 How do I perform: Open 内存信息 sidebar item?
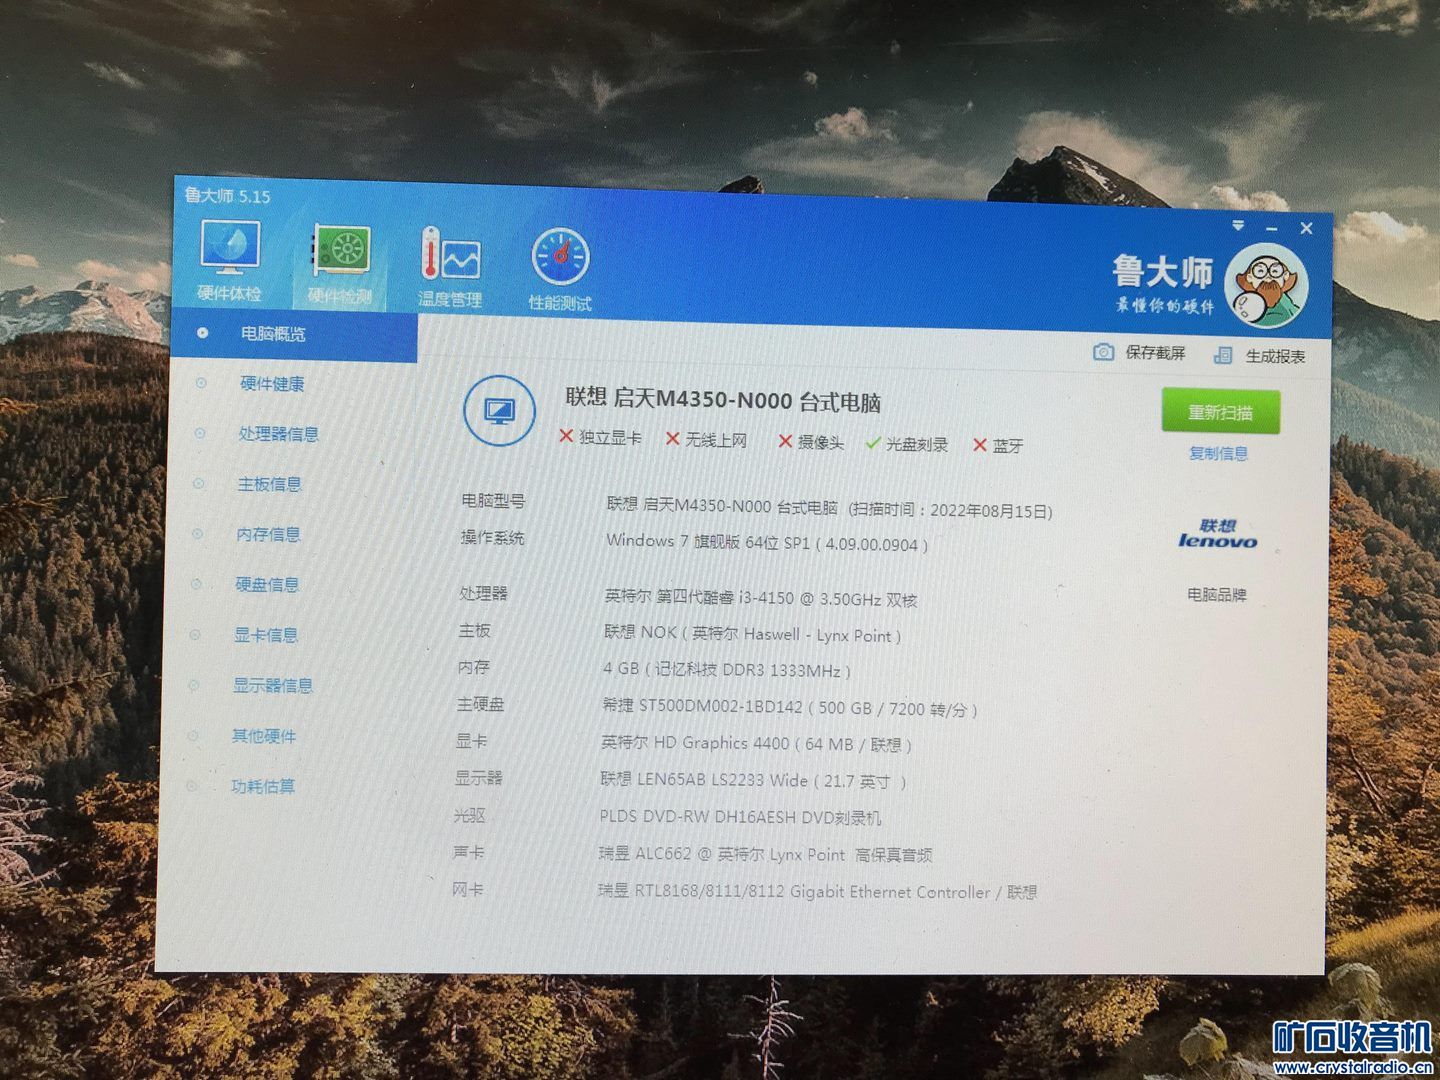[268, 534]
